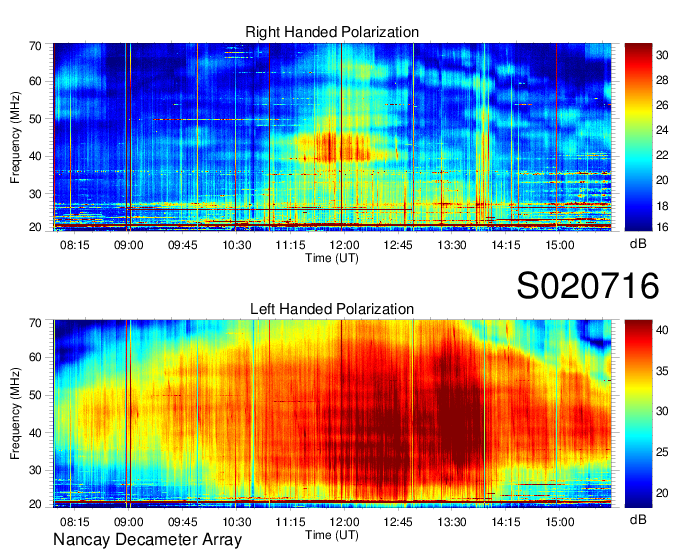Click the right-handed dynamic spectrum plot

tap(332, 137)
